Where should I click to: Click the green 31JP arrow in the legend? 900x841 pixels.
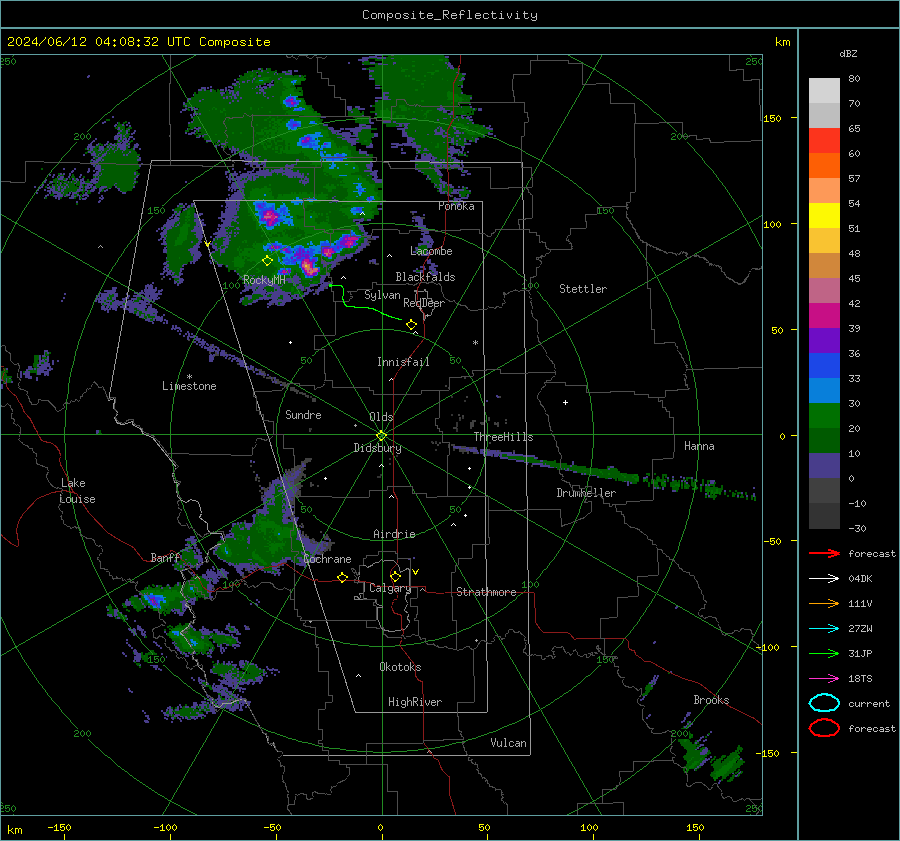[x=824, y=653]
